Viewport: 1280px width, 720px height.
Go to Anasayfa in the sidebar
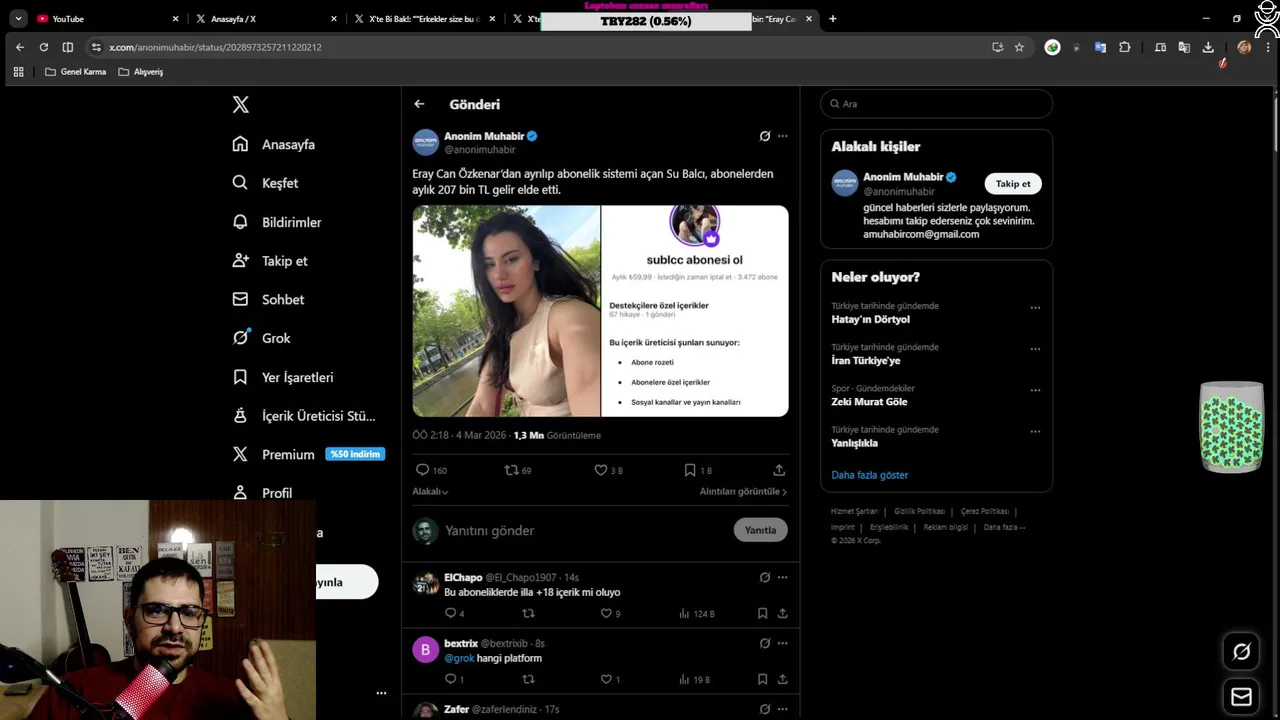click(273, 144)
